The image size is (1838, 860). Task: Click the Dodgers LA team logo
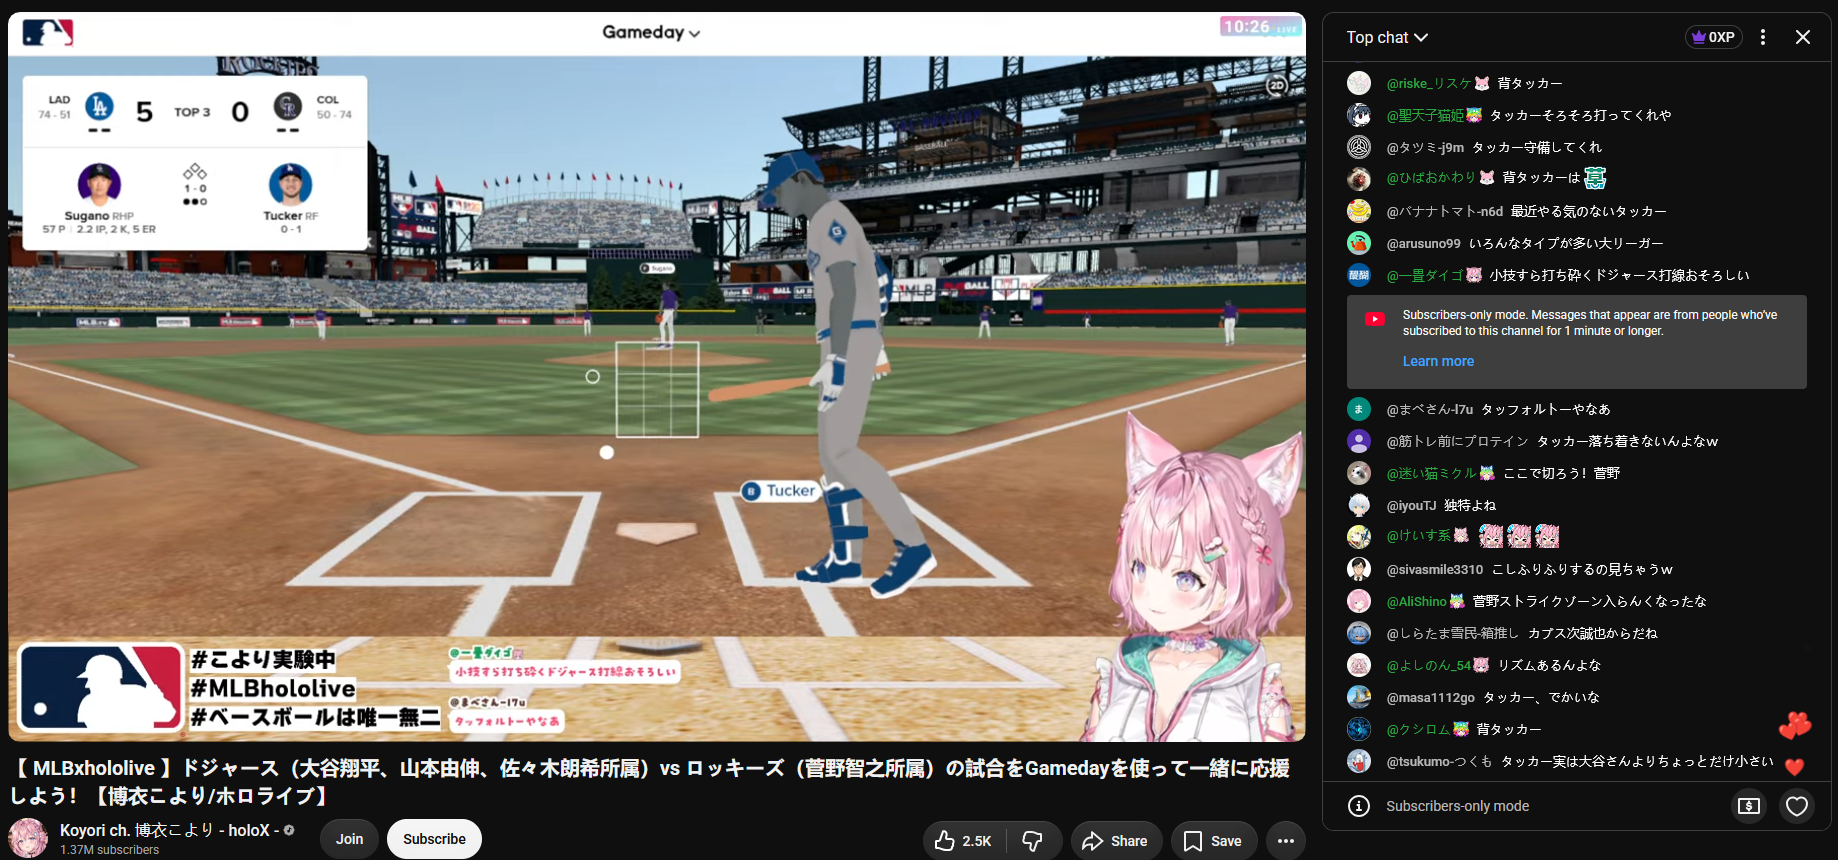tap(99, 106)
